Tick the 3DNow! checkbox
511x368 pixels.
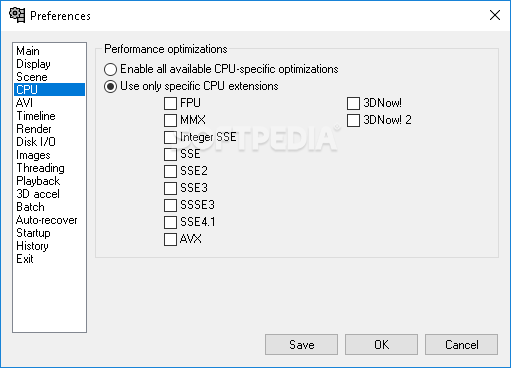[x=353, y=103]
